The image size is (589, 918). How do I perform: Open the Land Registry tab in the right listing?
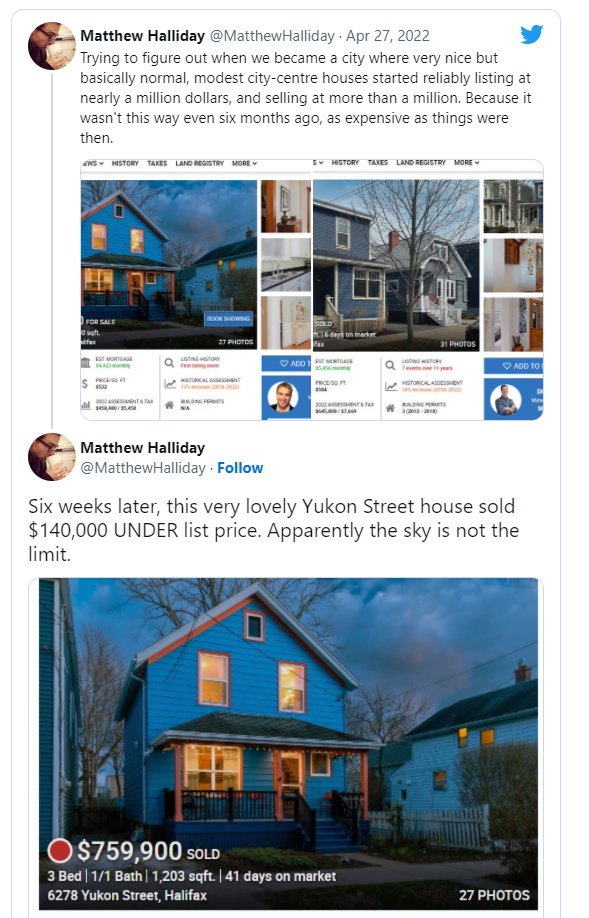tap(421, 162)
